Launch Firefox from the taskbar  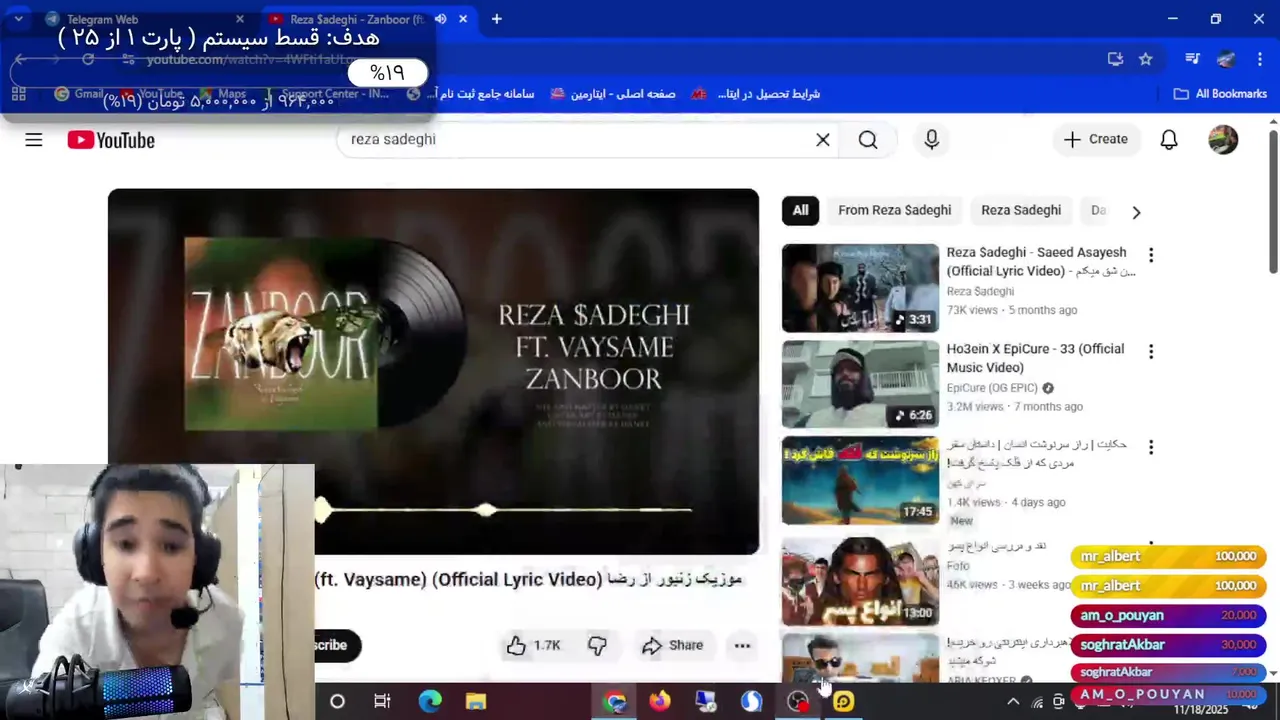click(x=660, y=702)
